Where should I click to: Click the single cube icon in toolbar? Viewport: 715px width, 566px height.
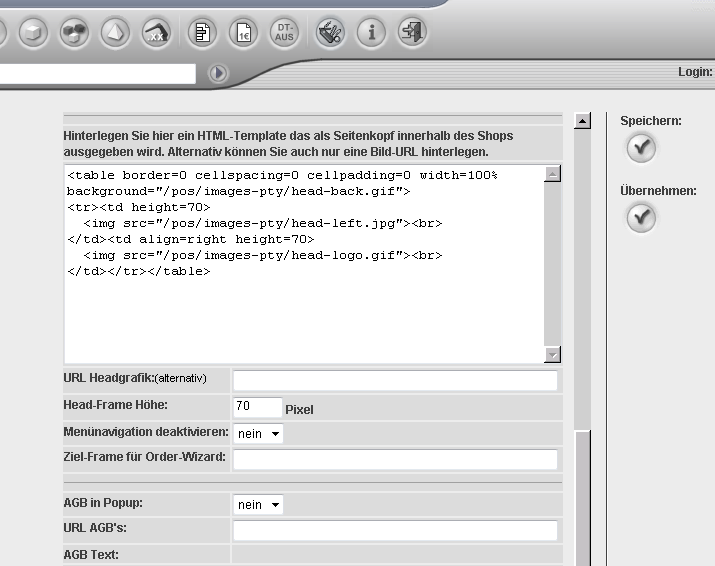33,33
